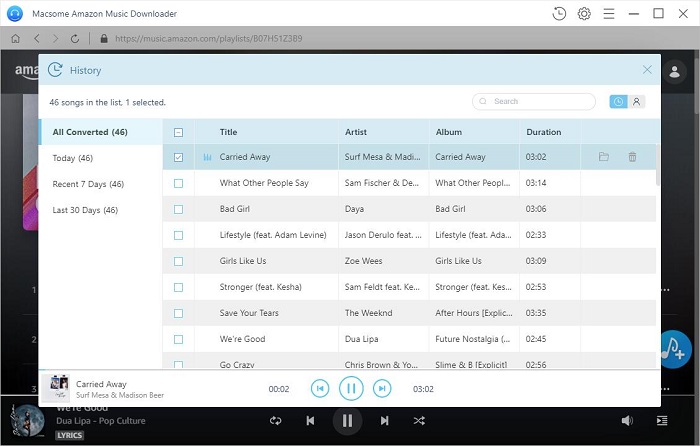Check the Bad Girl checkbox
The image size is (700, 446).
[x=178, y=209]
